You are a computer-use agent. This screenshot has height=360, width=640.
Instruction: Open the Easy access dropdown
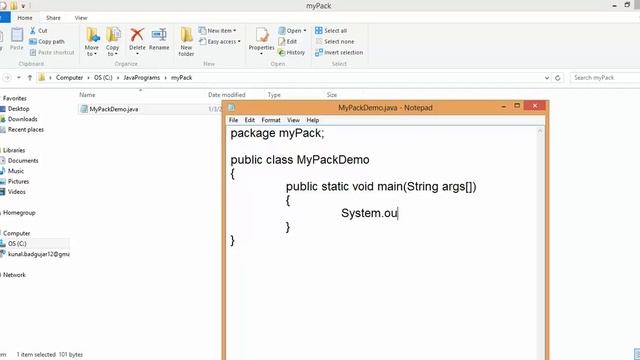[x=220, y=42]
